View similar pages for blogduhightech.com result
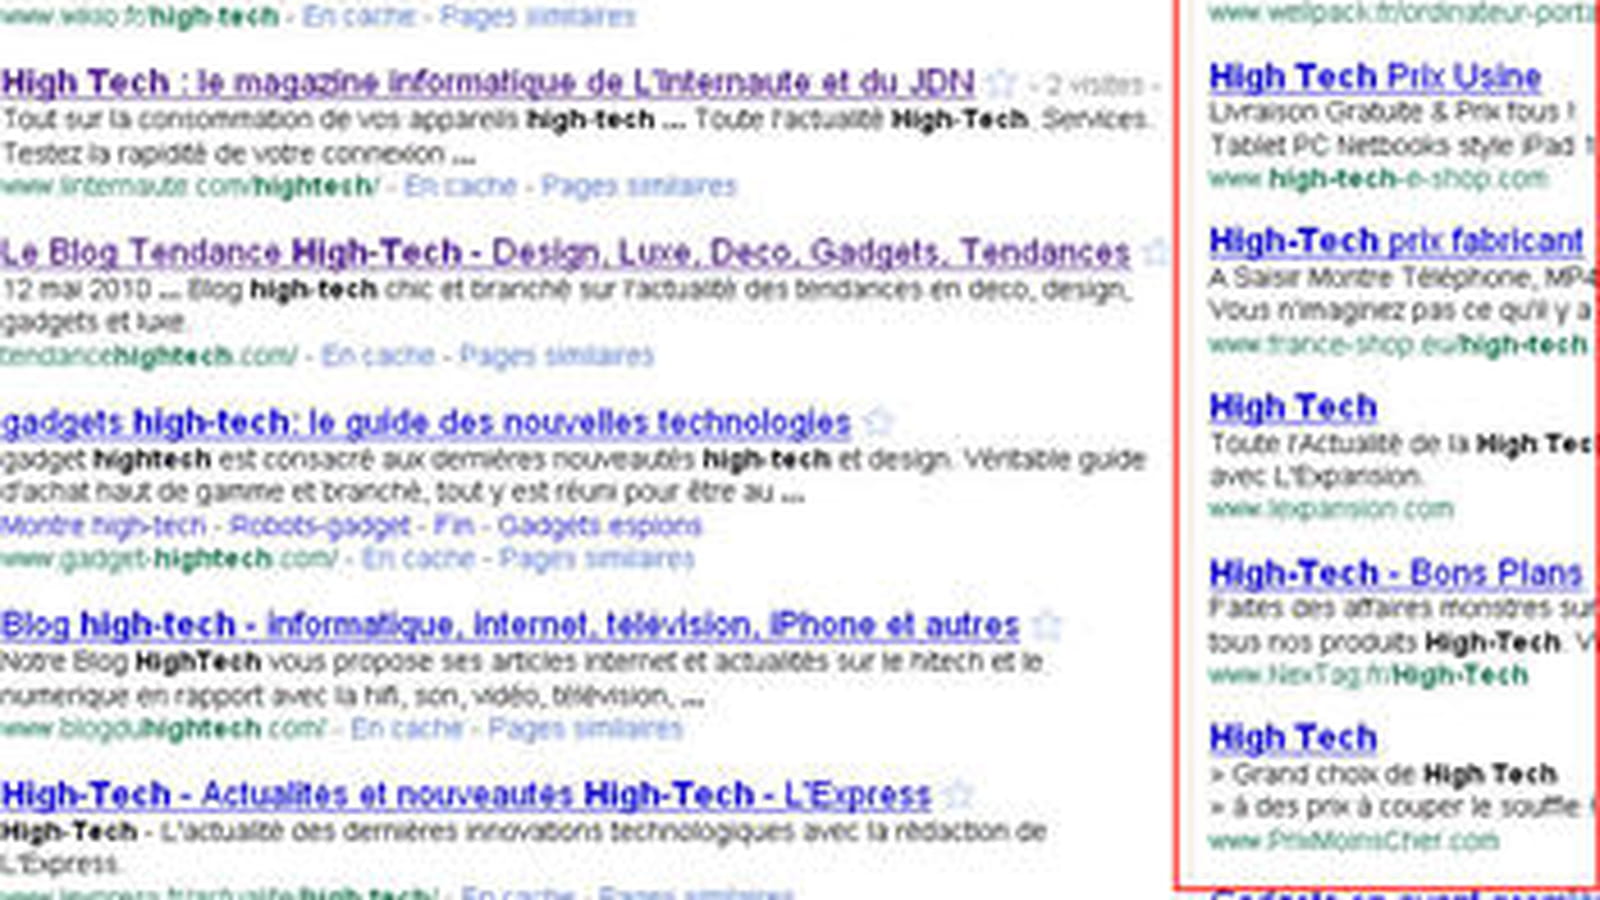The image size is (1600, 900). coord(586,728)
